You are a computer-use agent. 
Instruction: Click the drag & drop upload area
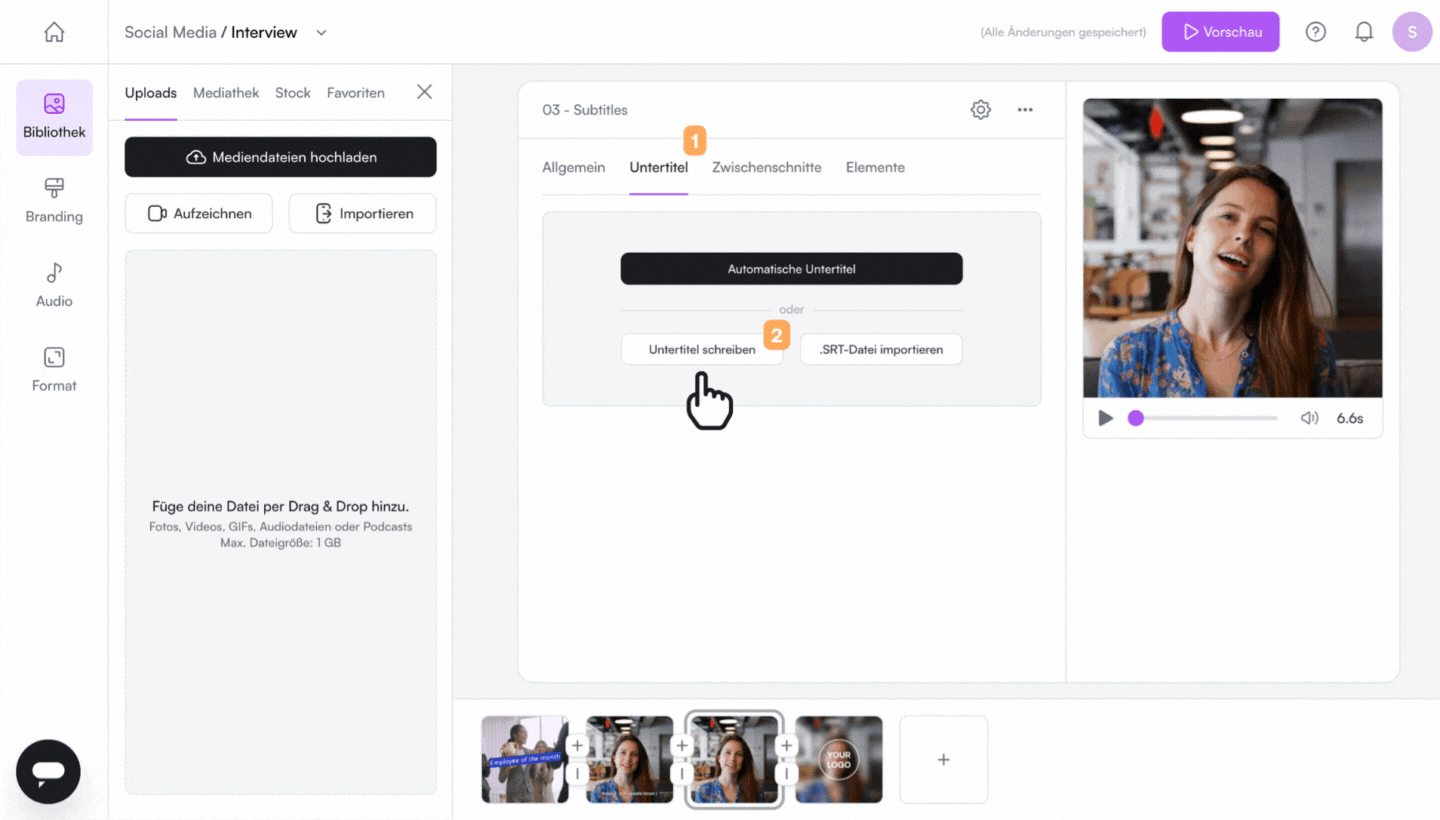coord(281,522)
